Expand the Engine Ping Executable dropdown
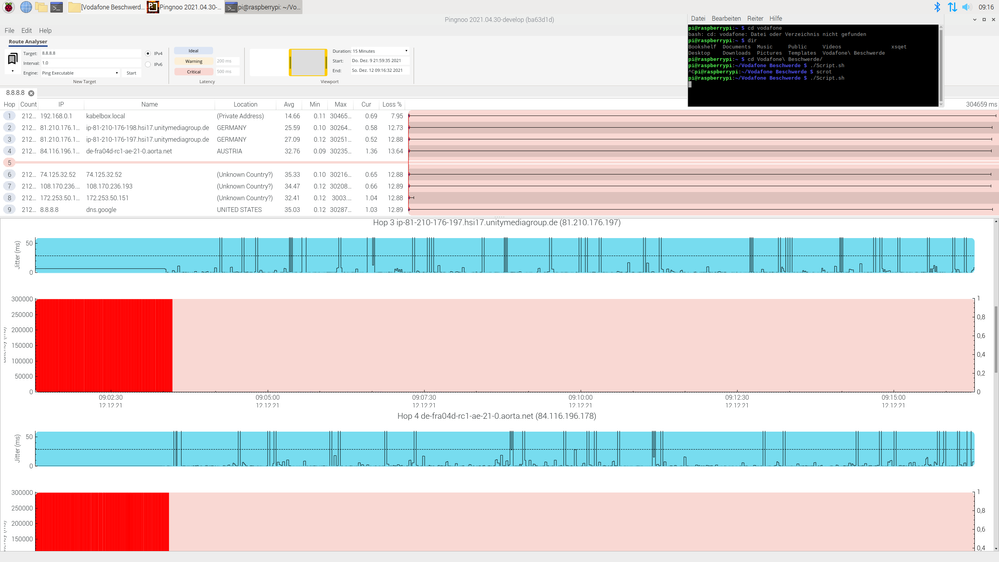The image size is (999, 562). 80,73
